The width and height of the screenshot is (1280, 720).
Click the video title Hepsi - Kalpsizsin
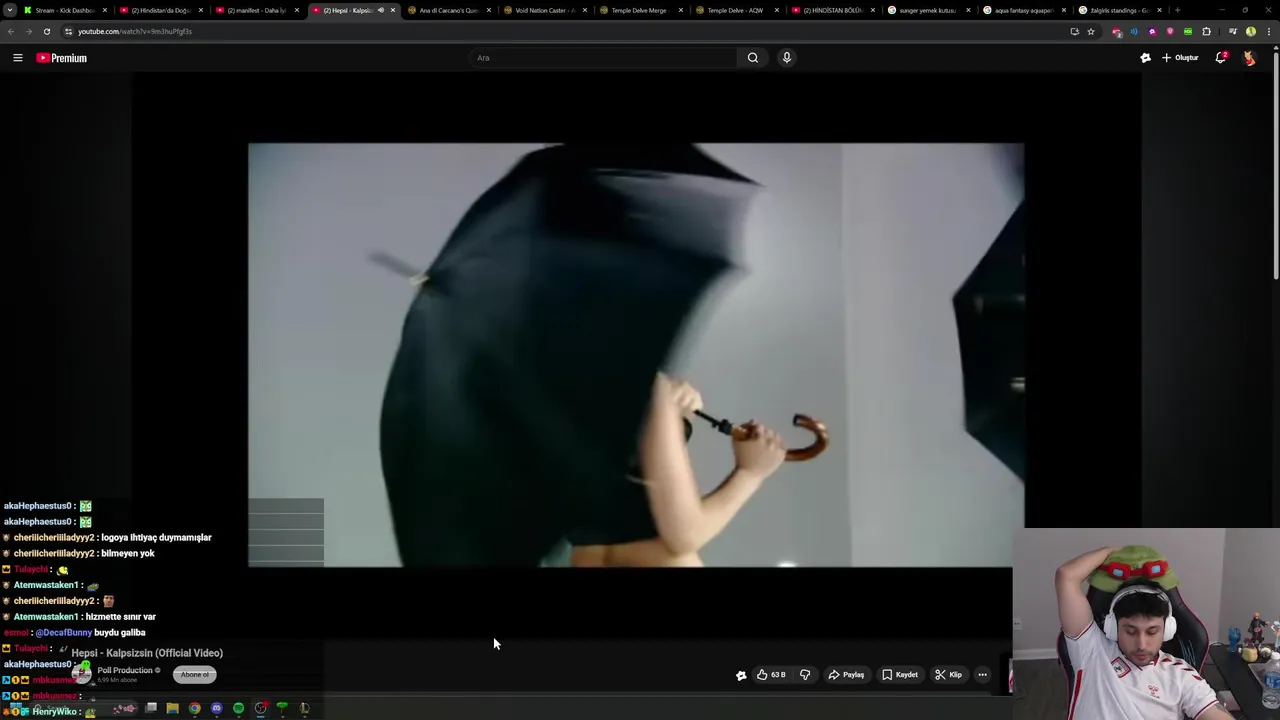[147, 653]
